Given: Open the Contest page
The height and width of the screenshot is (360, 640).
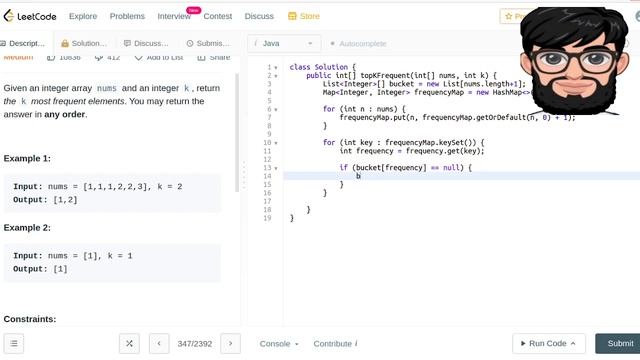Looking at the screenshot, I should click(x=218, y=16).
